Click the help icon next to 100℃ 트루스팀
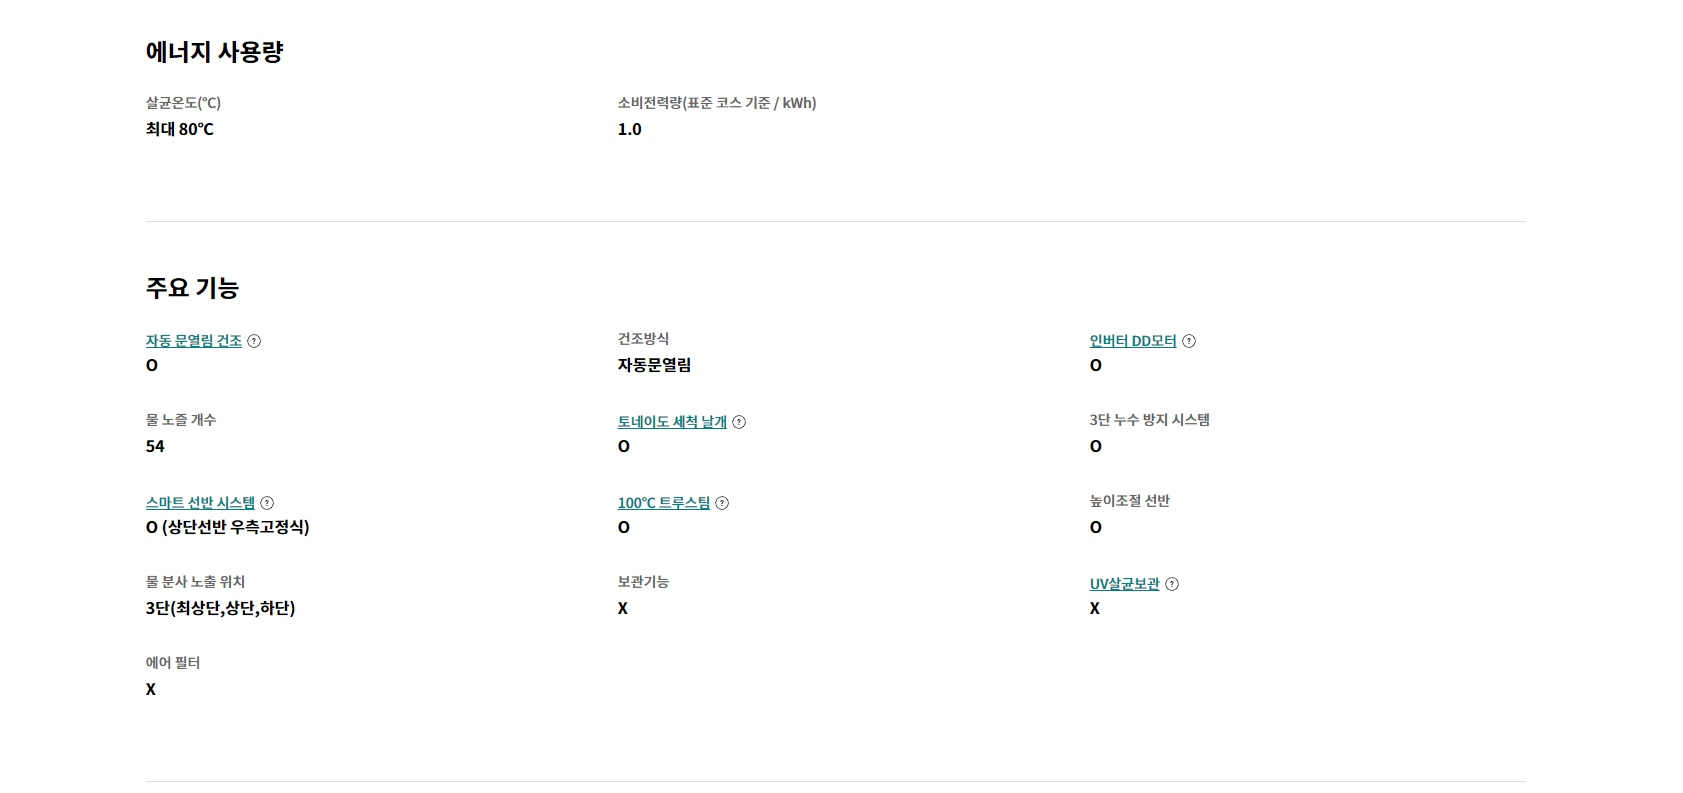 (x=722, y=503)
